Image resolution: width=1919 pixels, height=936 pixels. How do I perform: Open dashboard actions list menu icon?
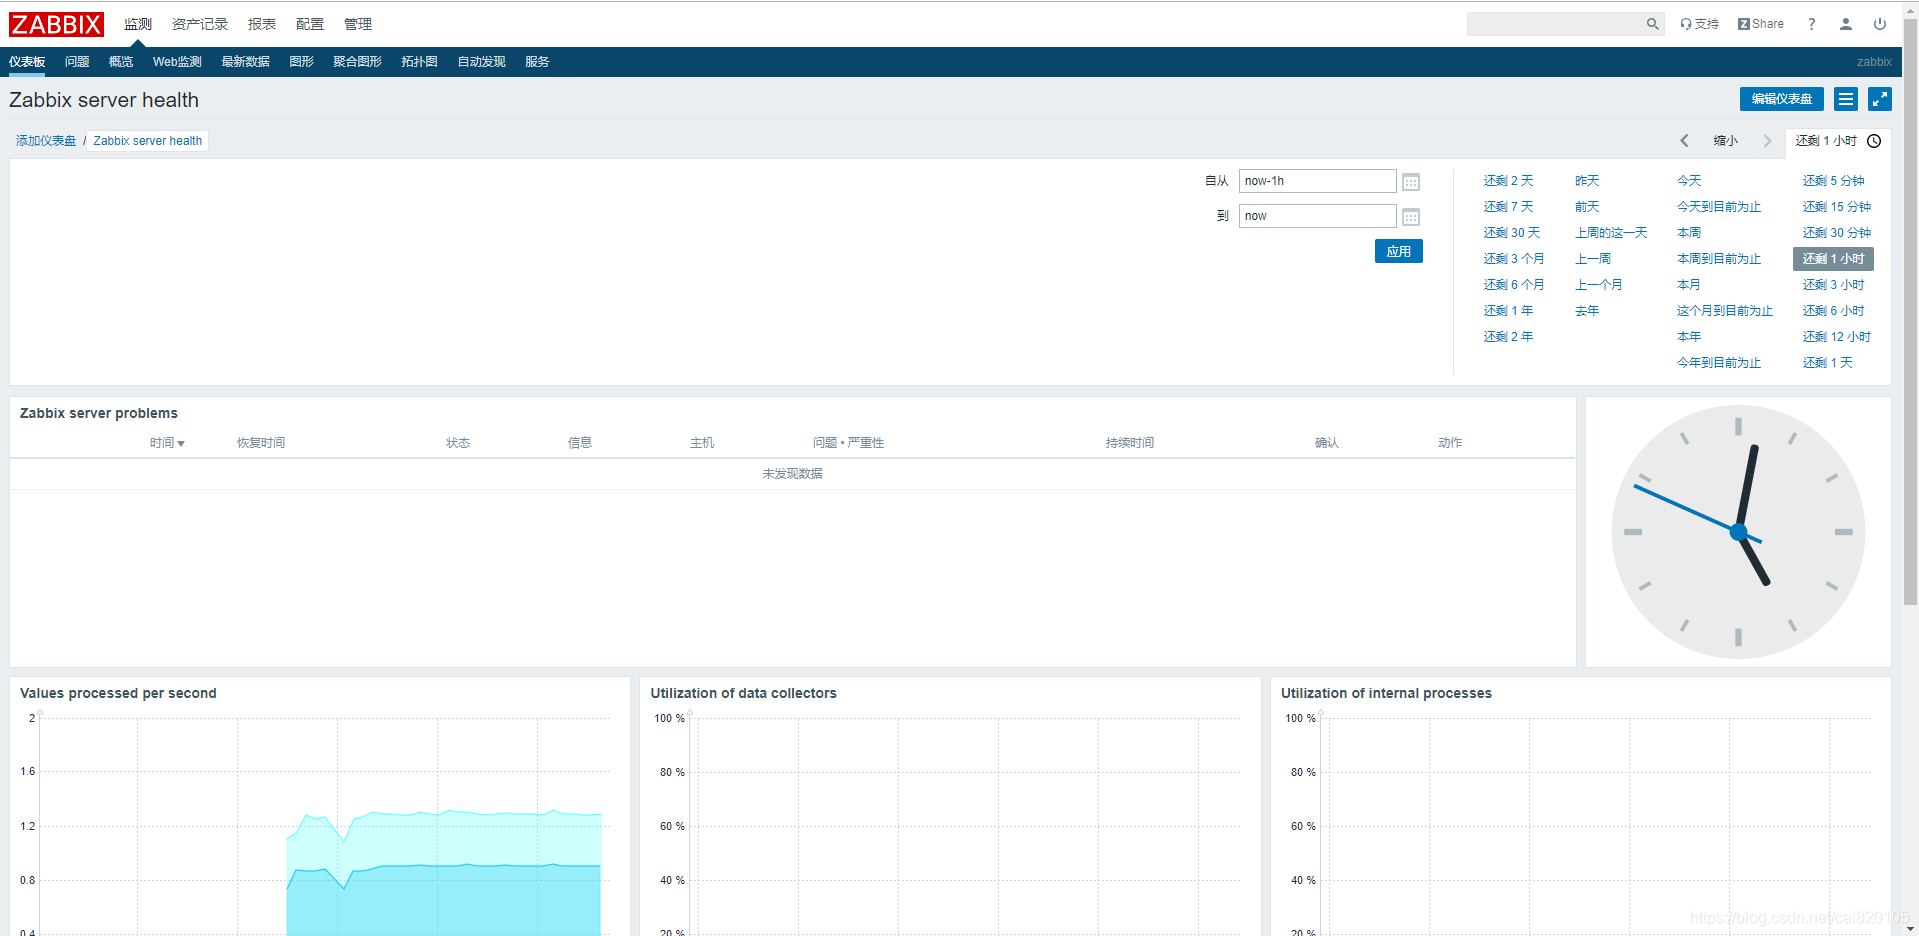coord(1846,99)
